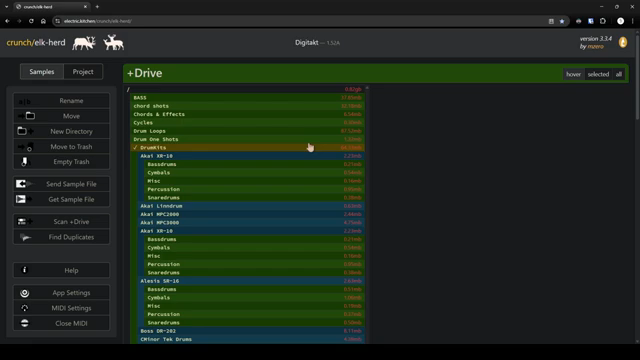
Task: Select the Cycles folder
Action: pos(247,122)
